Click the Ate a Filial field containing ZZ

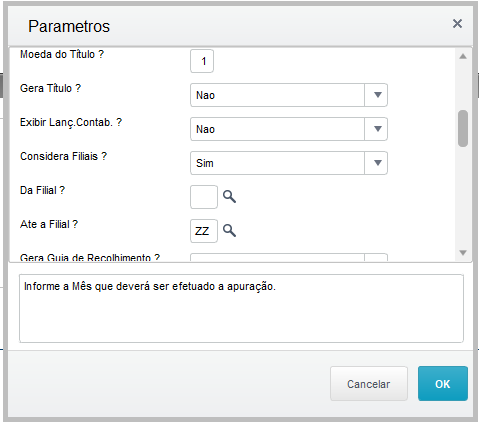pos(204,231)
